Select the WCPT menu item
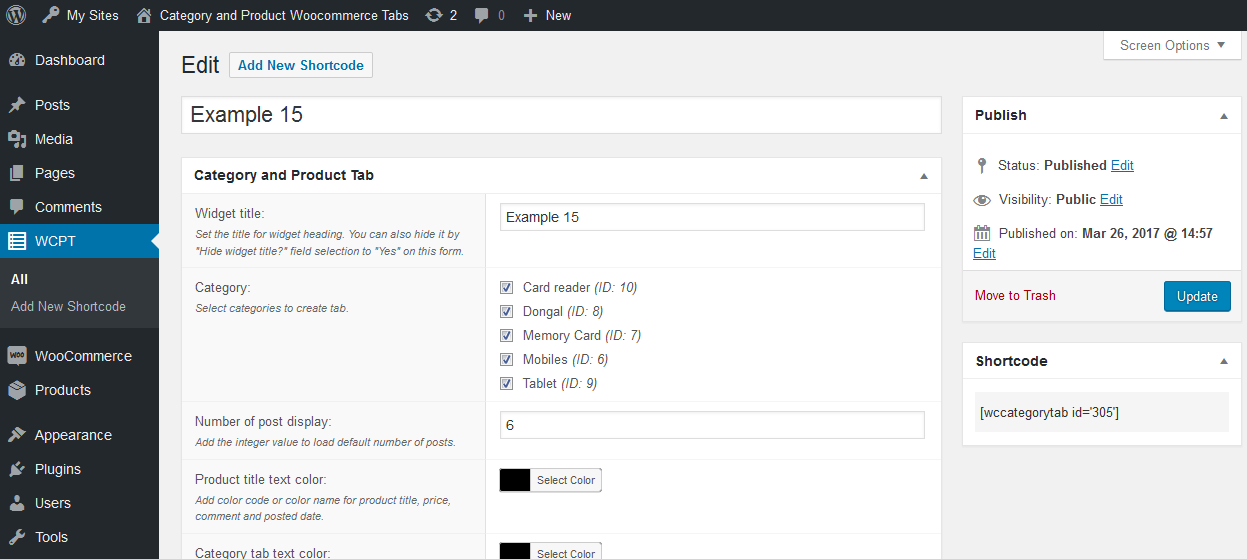 point(79,241)
